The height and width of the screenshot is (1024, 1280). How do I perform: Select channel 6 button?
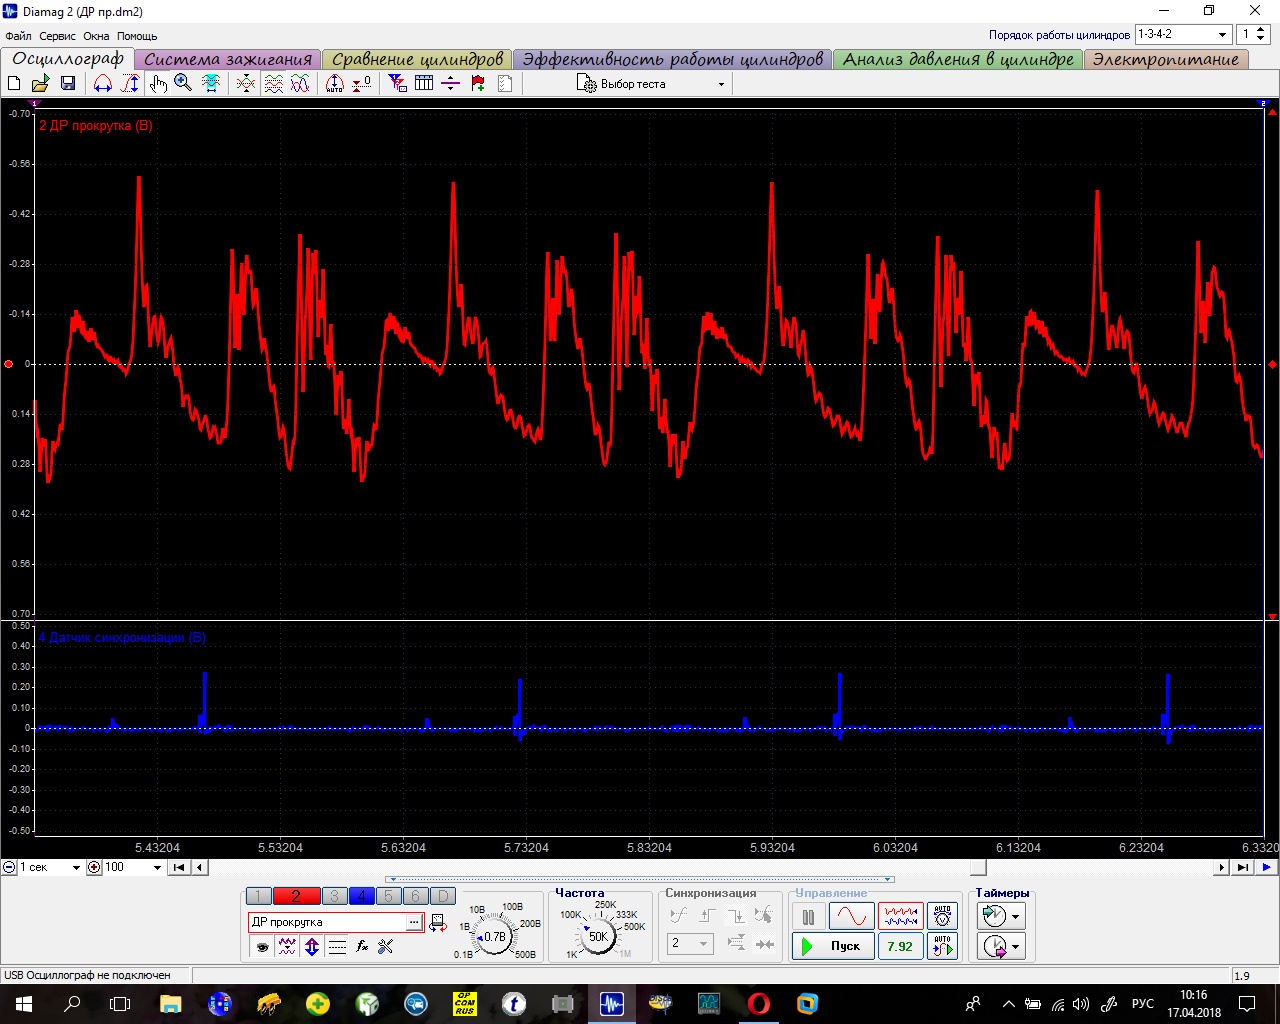click(x=415, y=896)
